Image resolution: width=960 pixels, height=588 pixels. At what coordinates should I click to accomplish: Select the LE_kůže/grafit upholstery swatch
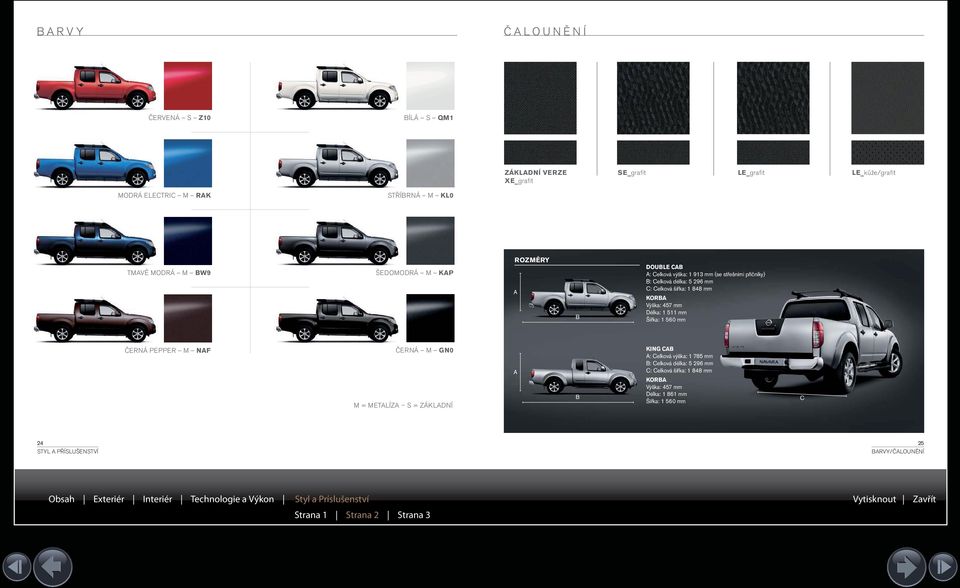pos(888,98)
